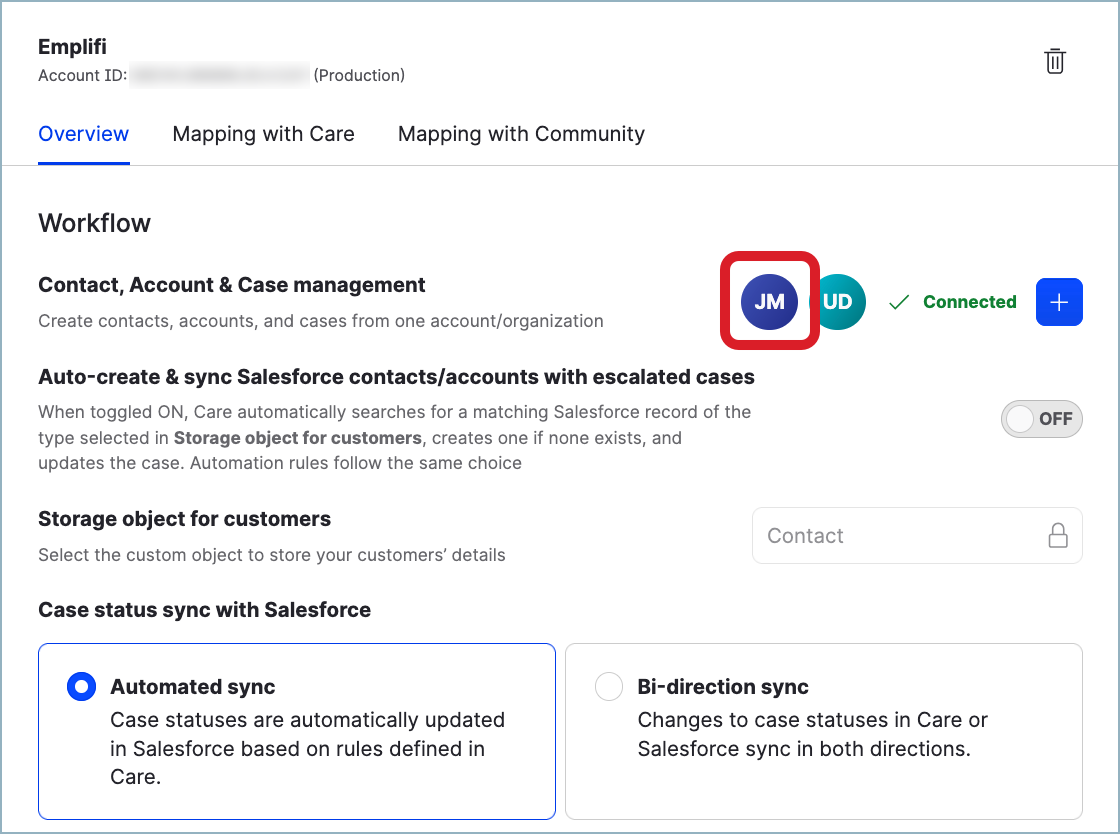
Task: Enable the auto-create & sync OFF toggle
Action: (1041, 419)
